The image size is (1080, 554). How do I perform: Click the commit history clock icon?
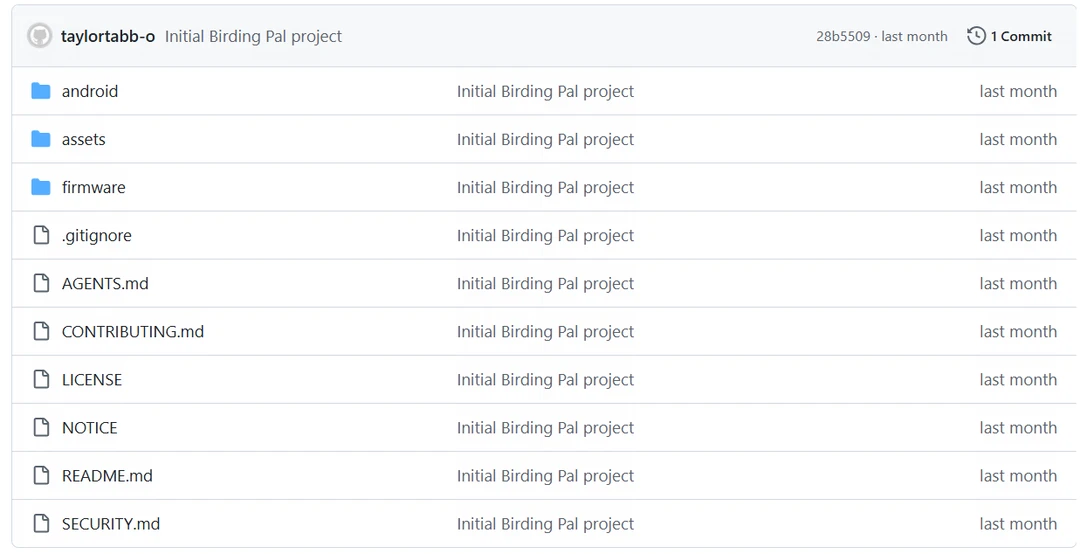coord(976,36)
